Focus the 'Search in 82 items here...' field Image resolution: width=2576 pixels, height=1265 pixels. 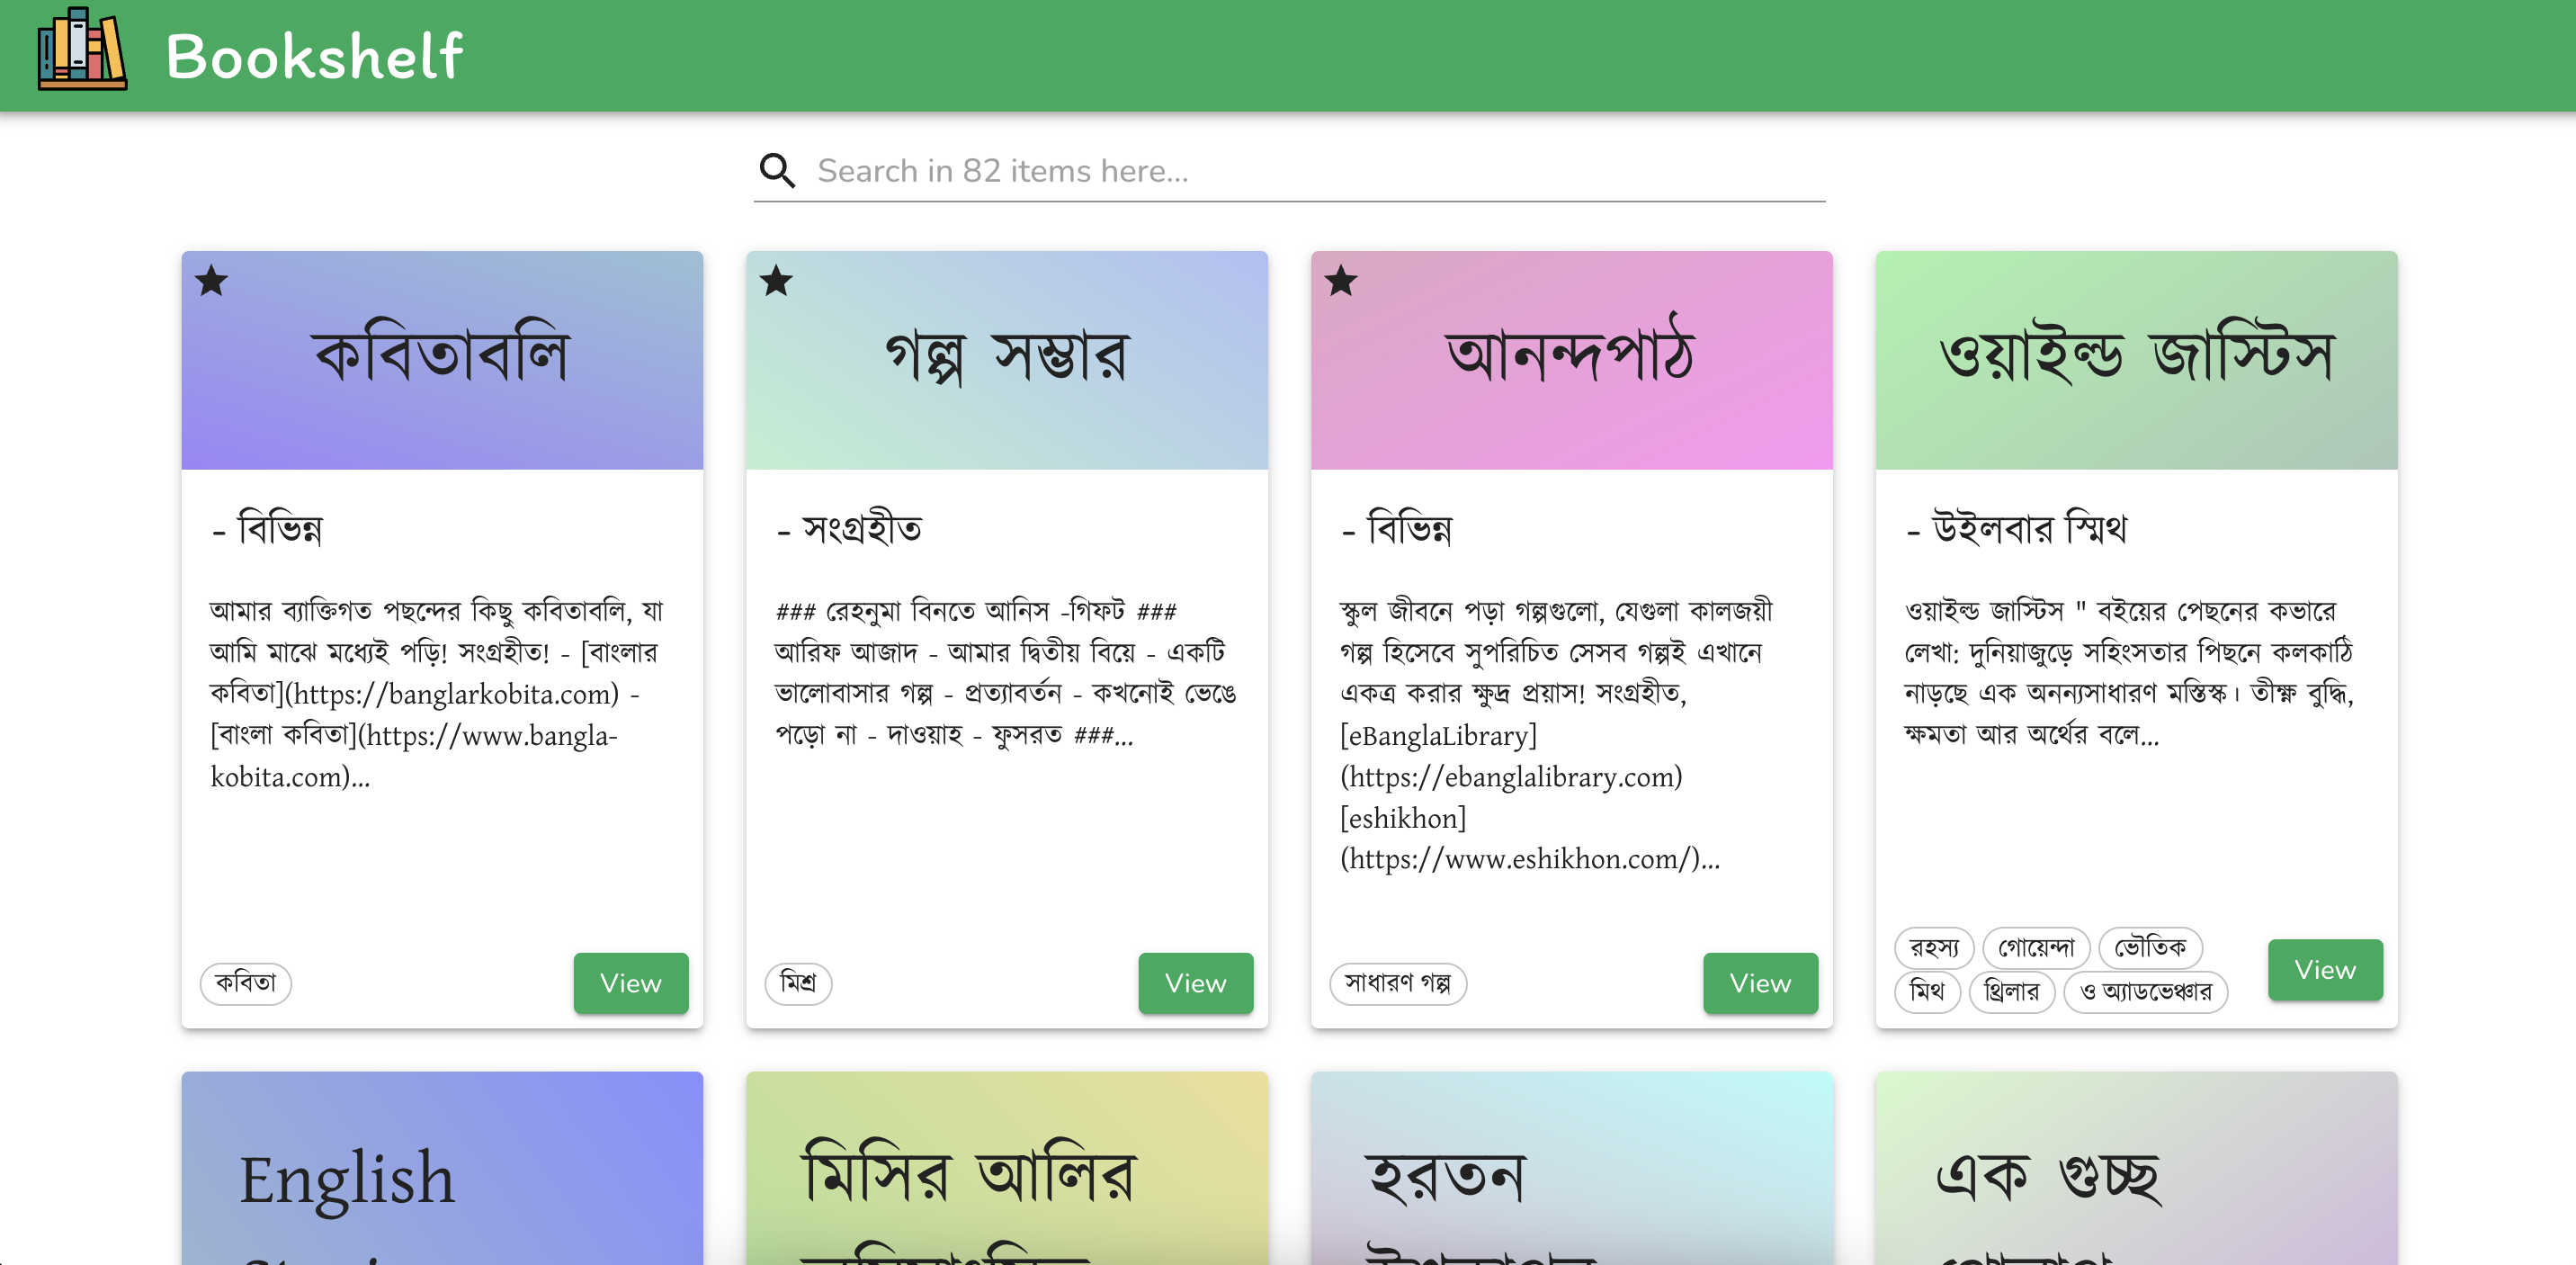[x=1319, y=171]
